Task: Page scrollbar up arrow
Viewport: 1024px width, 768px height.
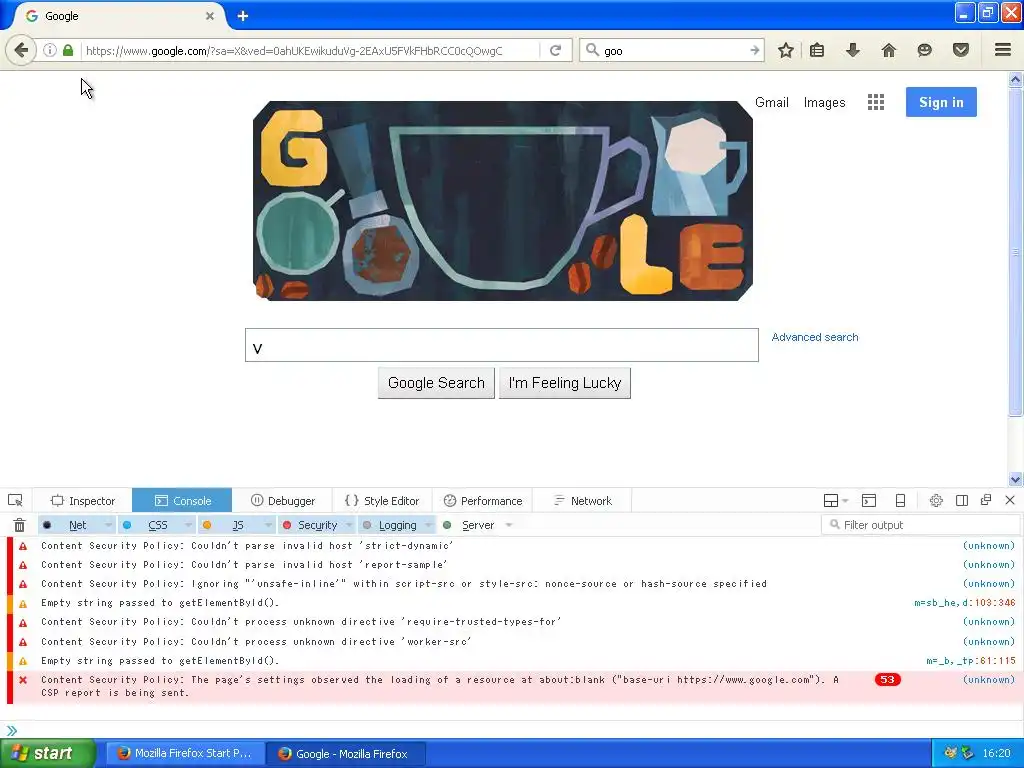Action: (x=1016, y=80)
